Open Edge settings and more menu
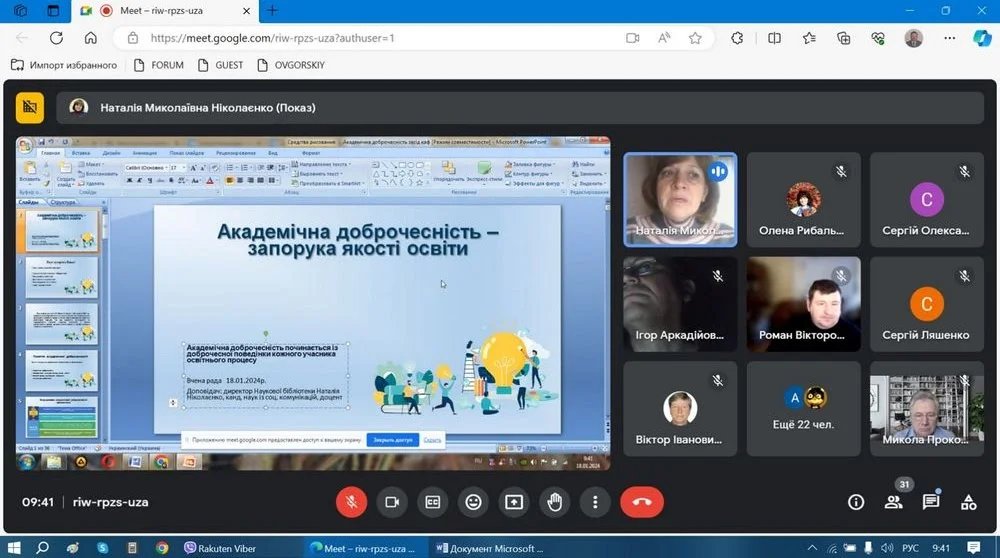 pyautogui.click(x=949, y=38)
